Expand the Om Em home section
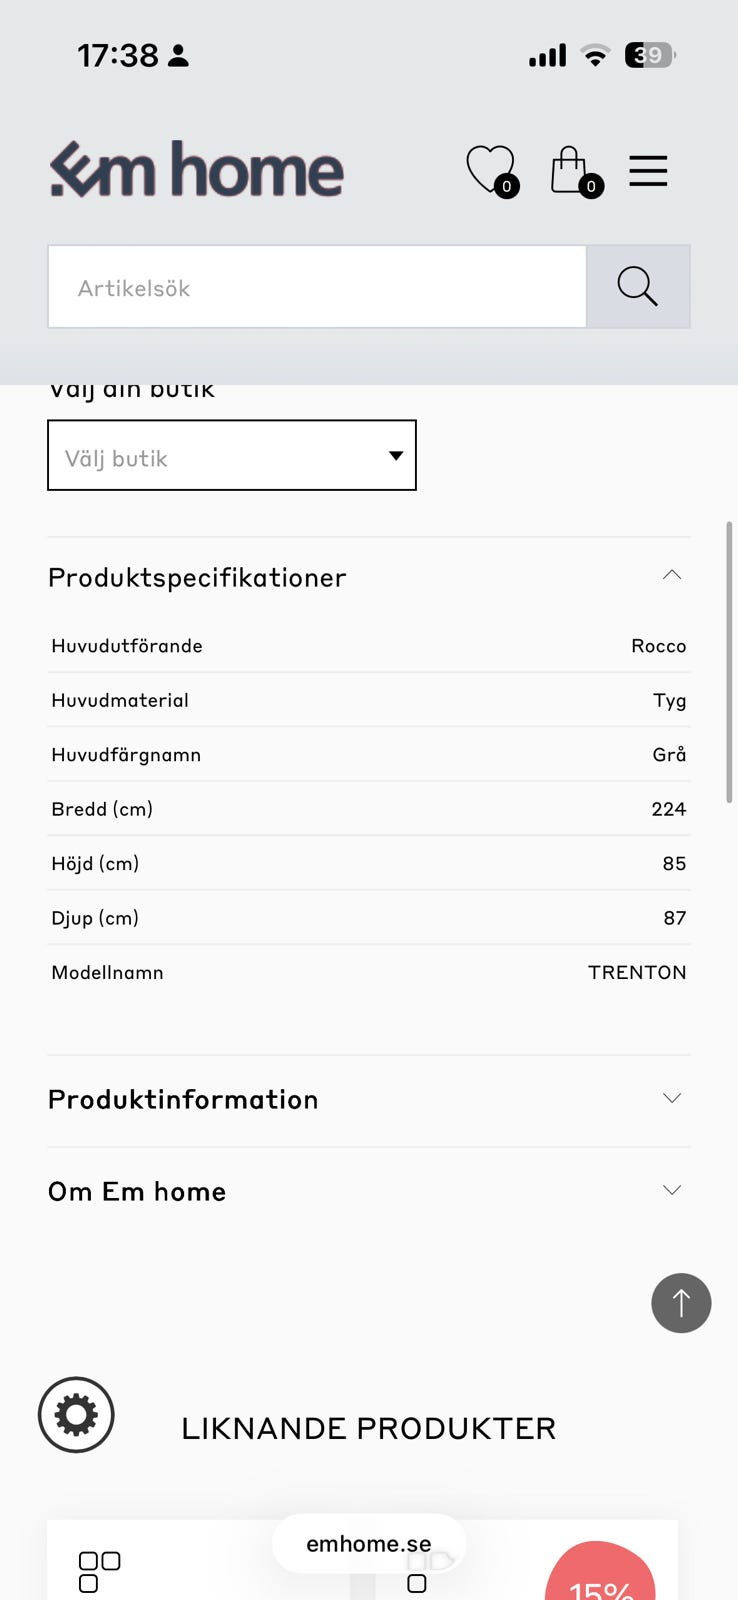The height and width of the screenshot is (1600, 738). coord(671,1189)
